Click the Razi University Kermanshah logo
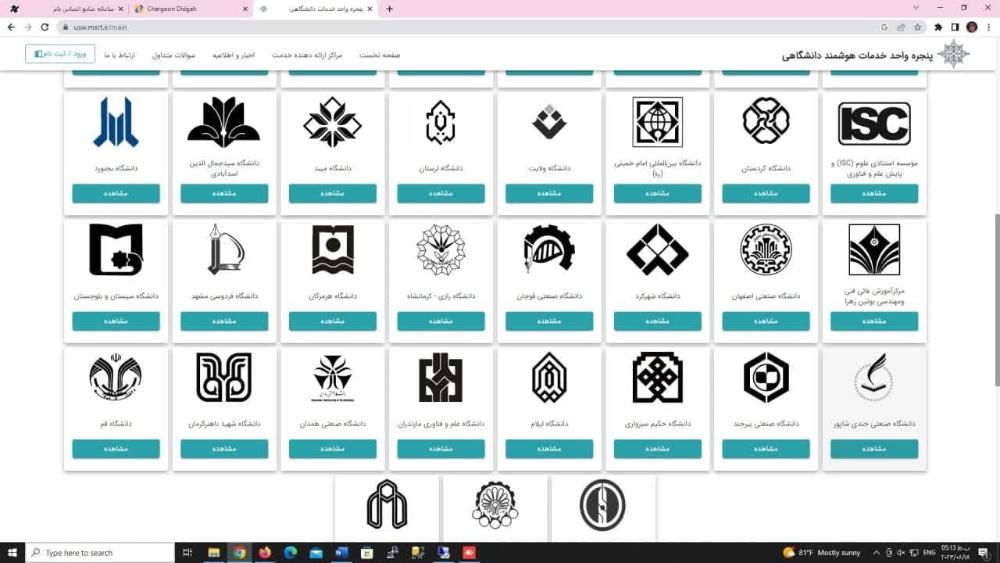The height and width of the screenshot is (563, 1000). tap(441, 249)
